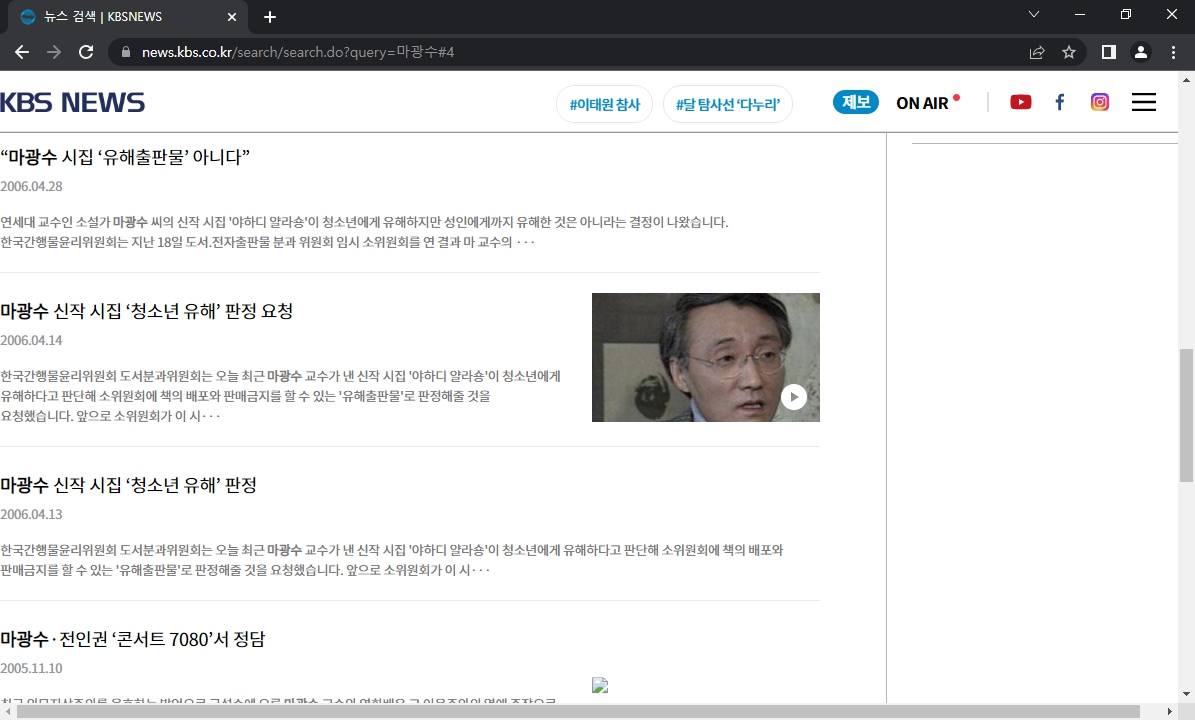Open KBS News YouTube channel
The height and width of the screenshot is (720, 1195).
[x=1020, y=102]
